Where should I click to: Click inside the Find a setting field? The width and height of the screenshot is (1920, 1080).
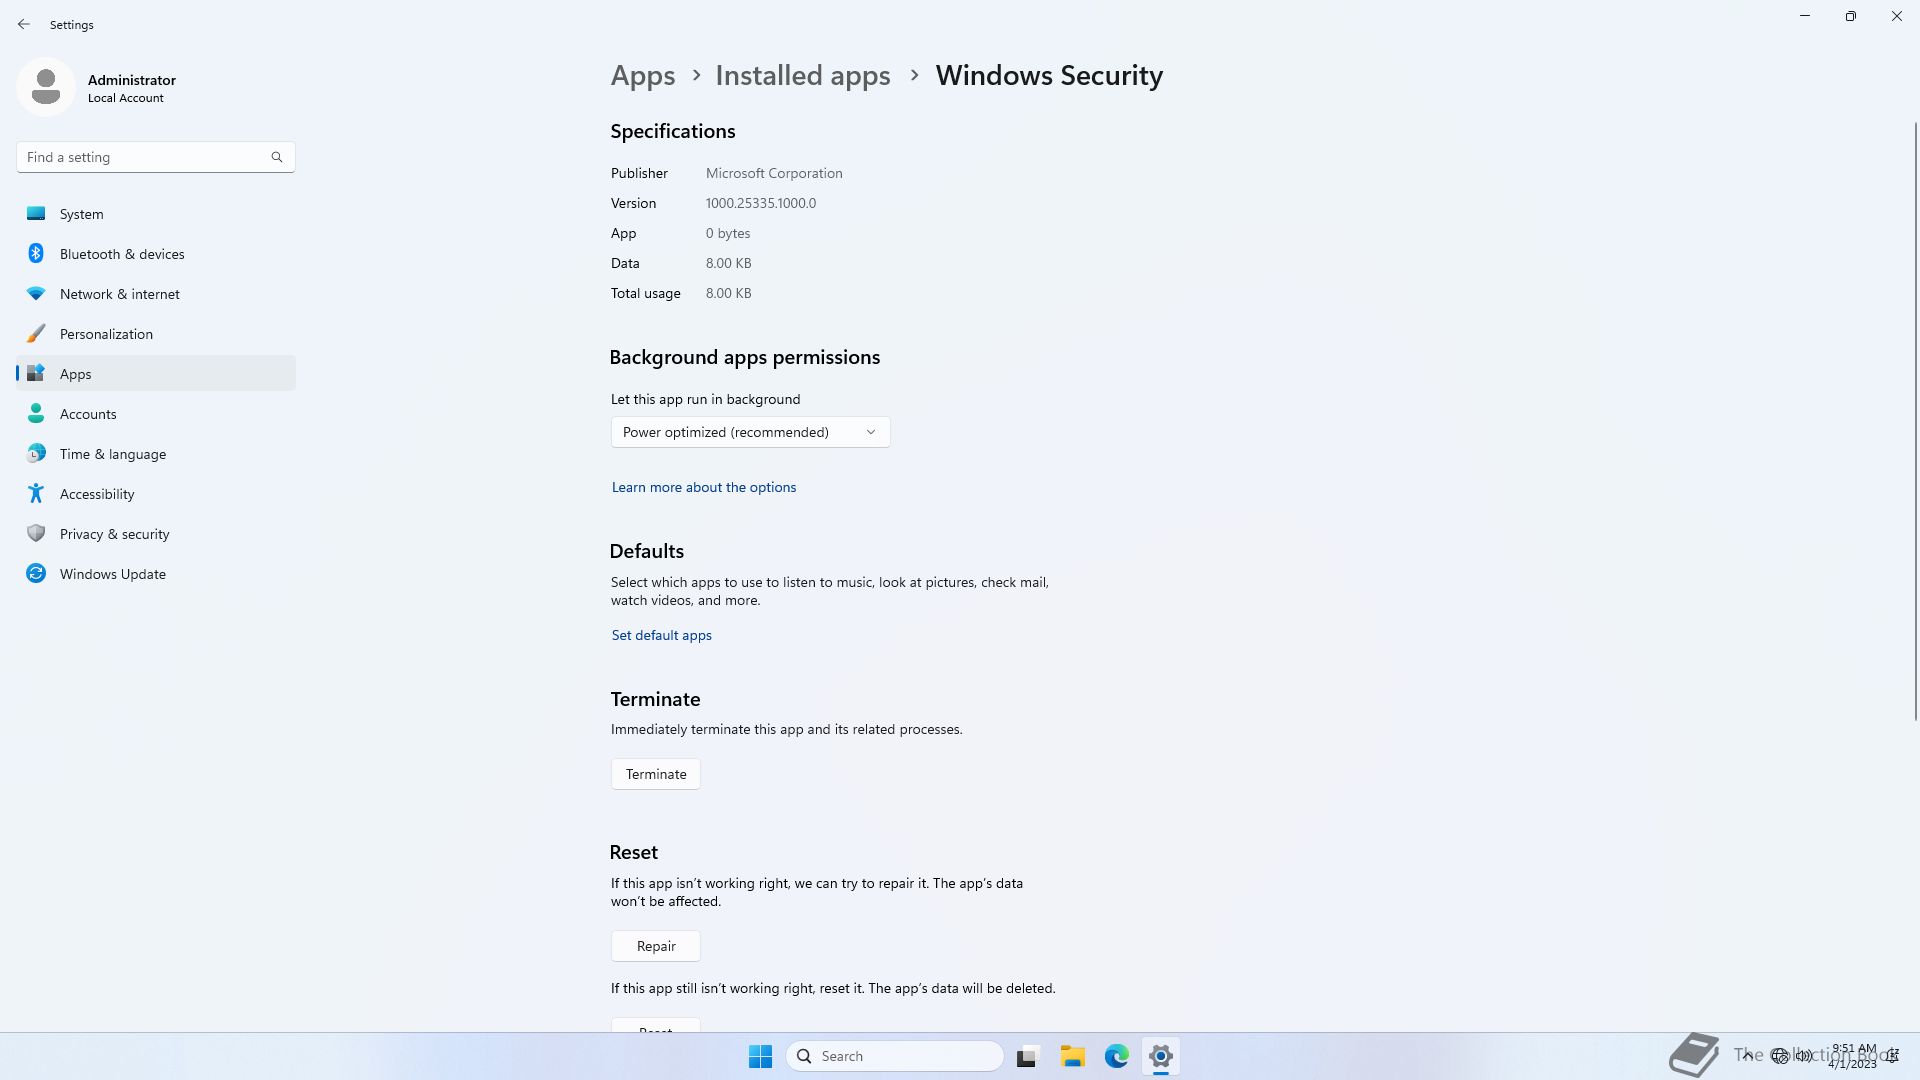click(156, 157)
